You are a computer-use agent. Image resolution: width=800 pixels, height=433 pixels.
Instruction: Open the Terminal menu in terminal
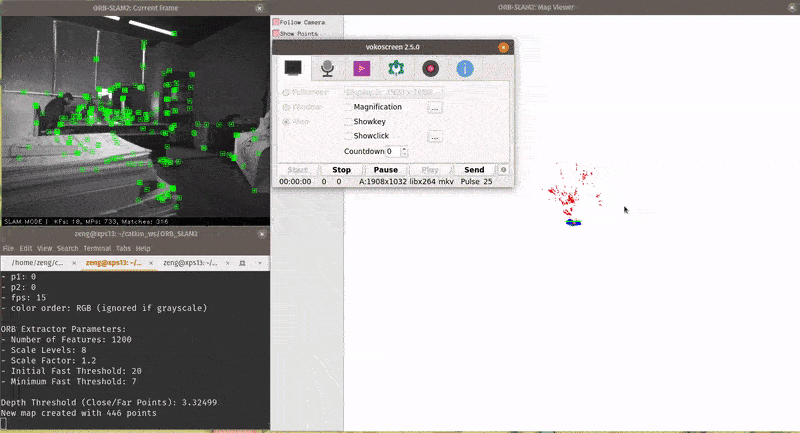pos(97,248)
